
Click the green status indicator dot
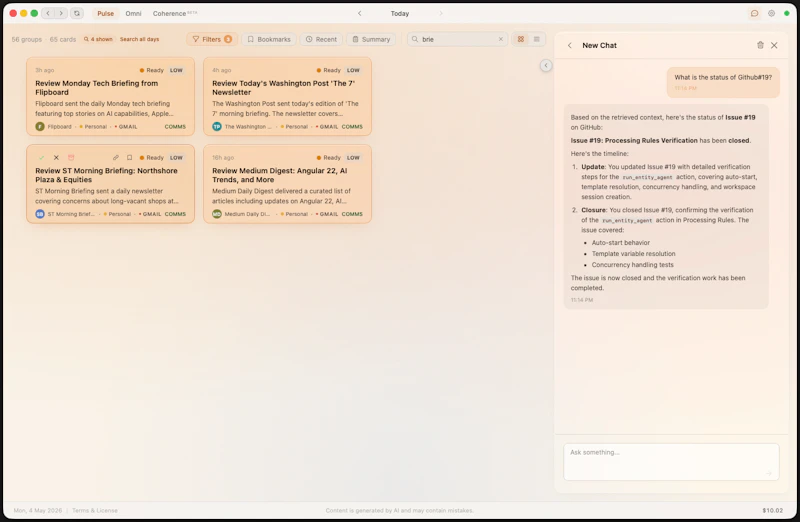787,13
